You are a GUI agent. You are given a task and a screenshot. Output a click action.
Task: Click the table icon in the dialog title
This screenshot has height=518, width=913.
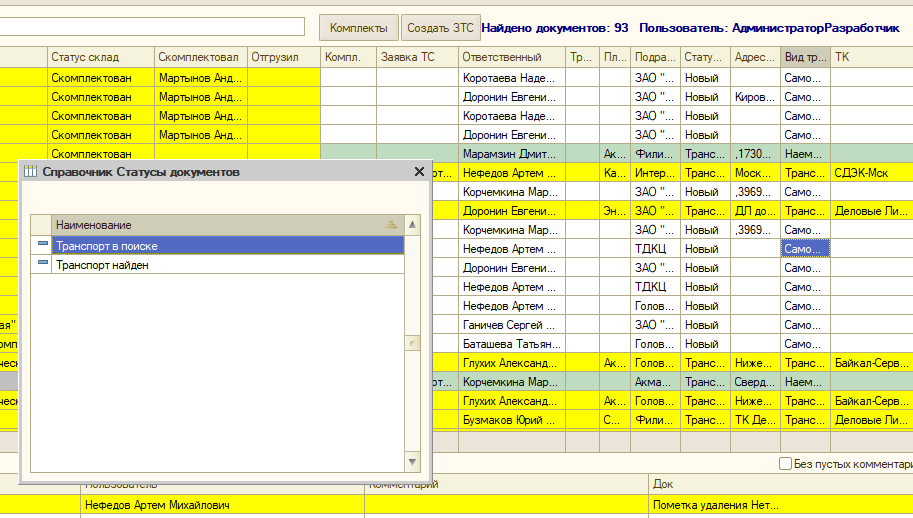30,171
